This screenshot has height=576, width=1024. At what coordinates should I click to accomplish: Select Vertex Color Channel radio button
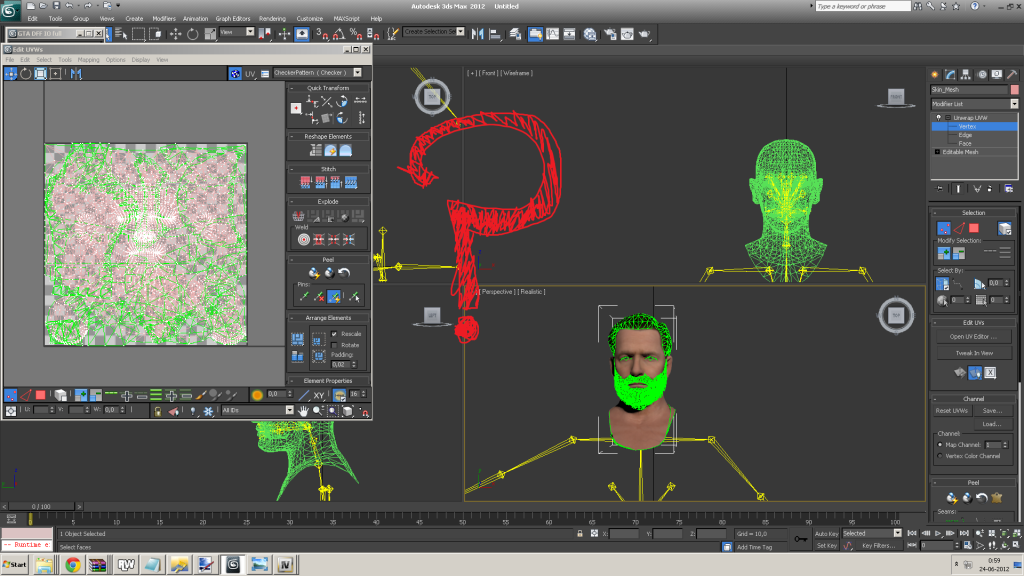tap(940, 456)
